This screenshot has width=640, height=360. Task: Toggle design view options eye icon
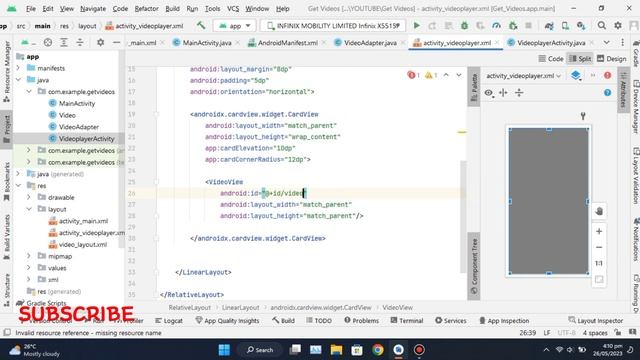tap(489, 93)
